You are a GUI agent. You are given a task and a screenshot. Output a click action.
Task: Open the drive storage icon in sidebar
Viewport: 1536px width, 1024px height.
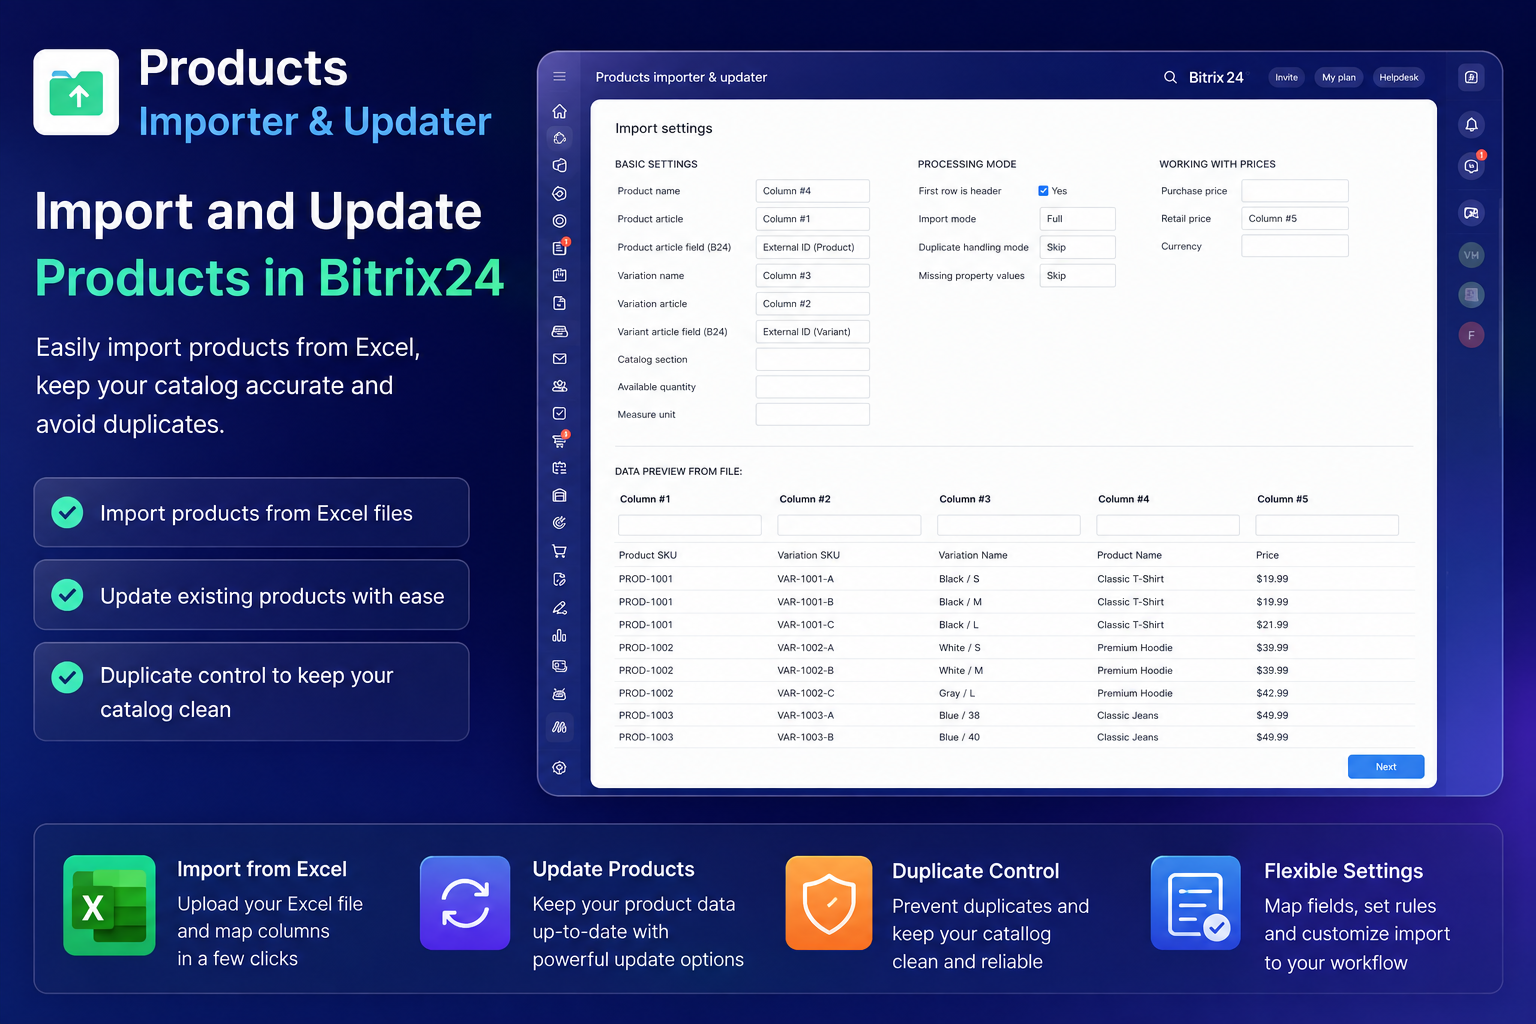tap(559, 331)
